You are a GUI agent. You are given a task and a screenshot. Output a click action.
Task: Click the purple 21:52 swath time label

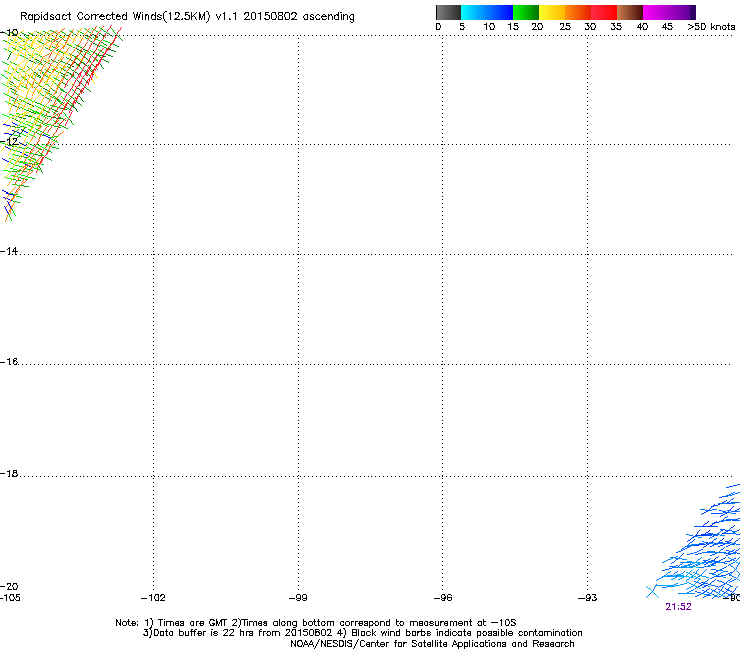point(678,607)
